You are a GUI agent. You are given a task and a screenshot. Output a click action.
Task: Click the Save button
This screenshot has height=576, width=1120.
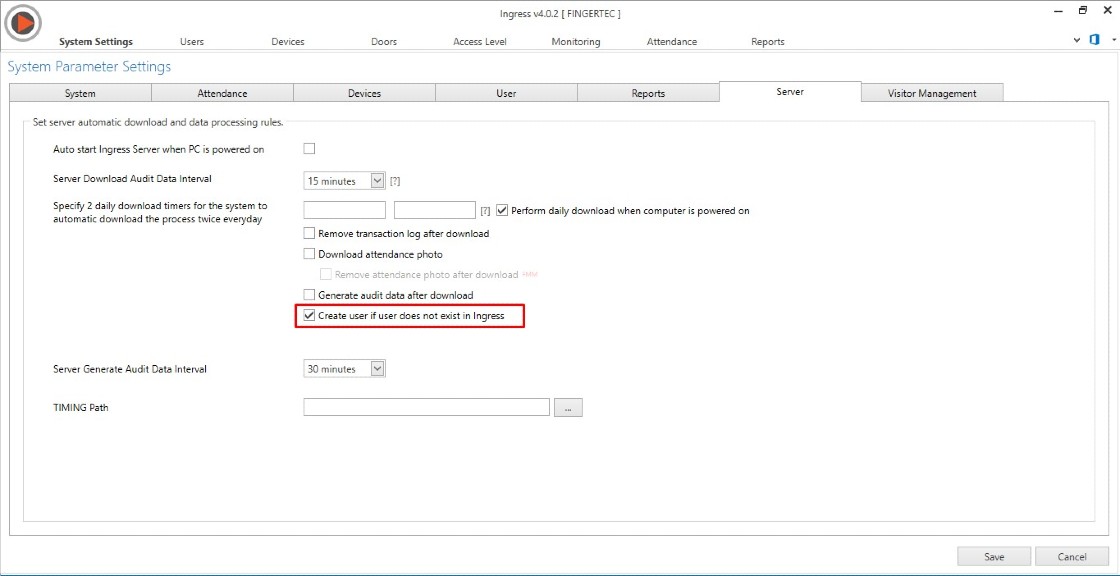[994, 557]
